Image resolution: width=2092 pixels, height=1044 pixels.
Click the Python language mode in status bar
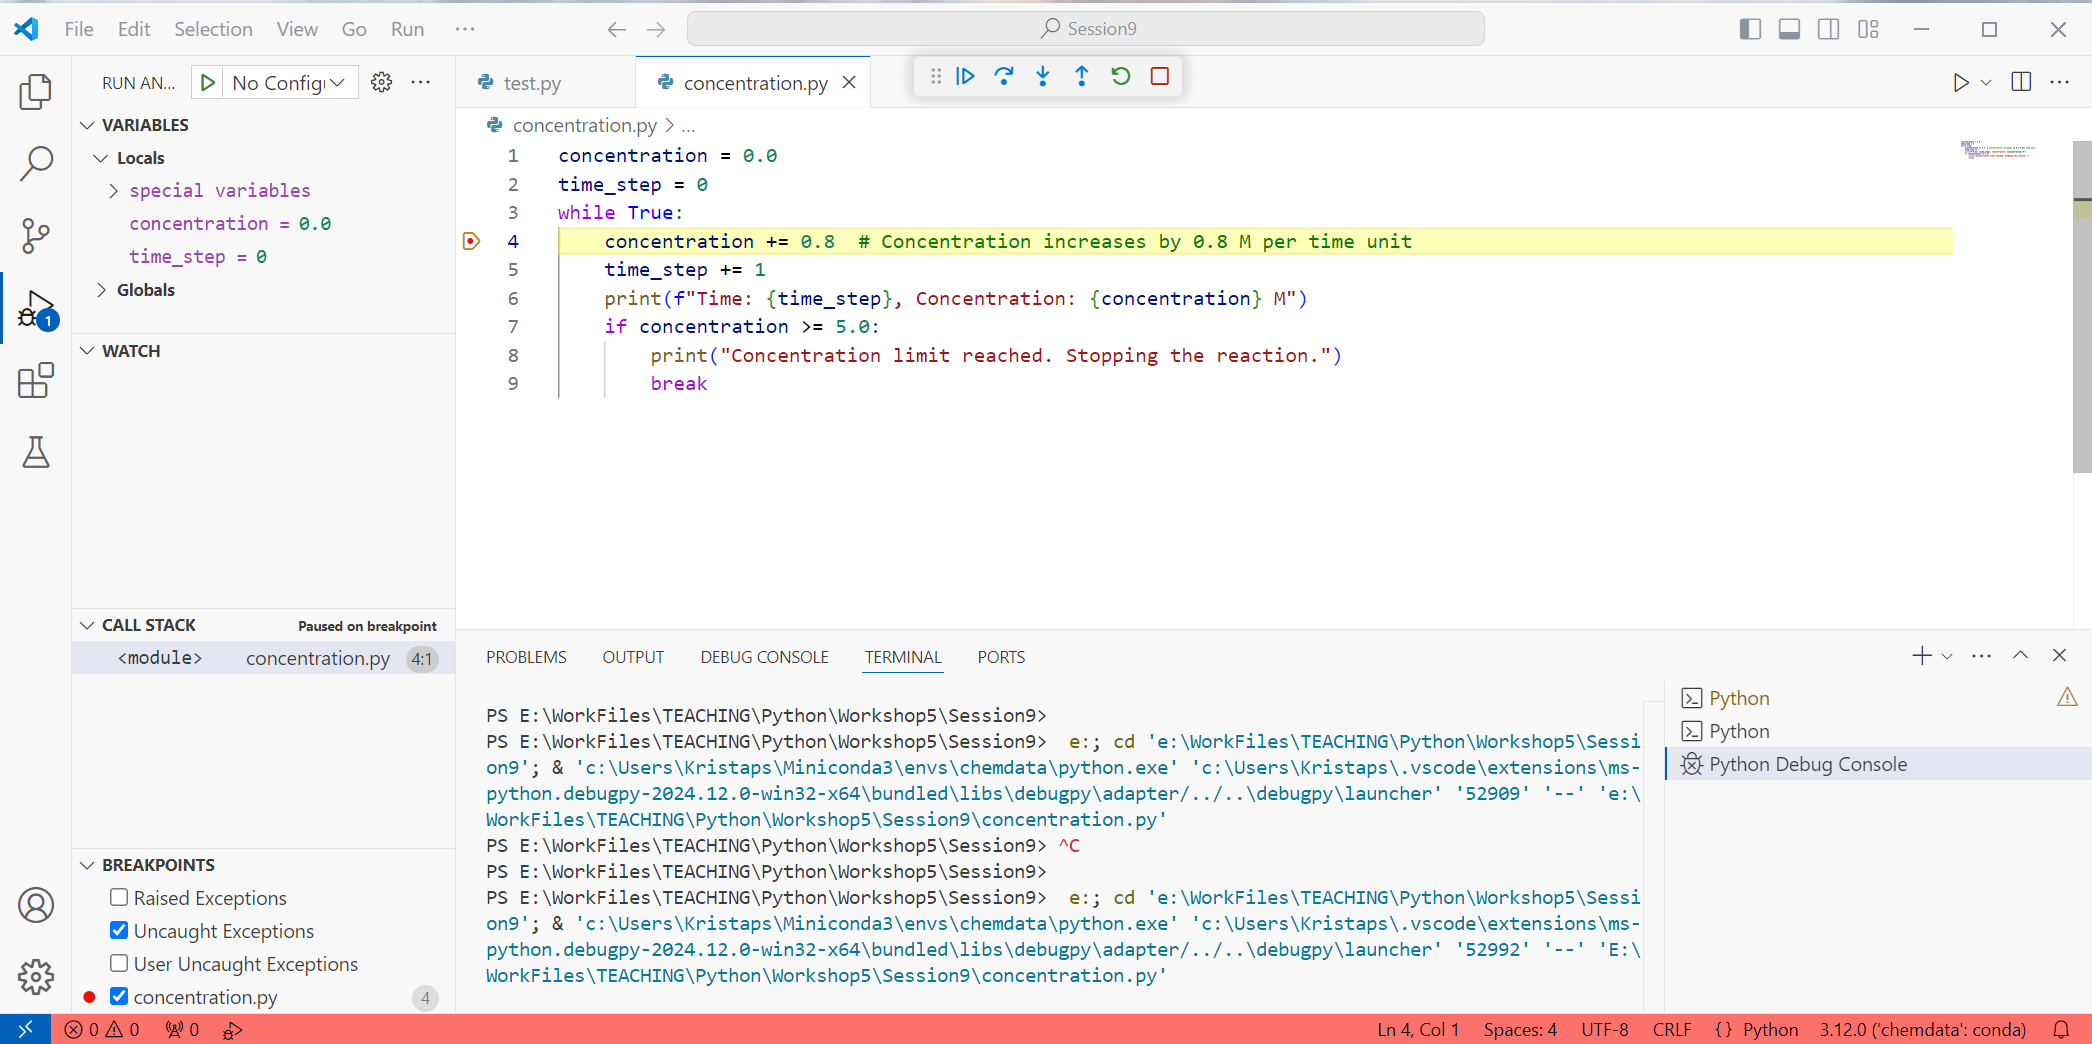point(1770,1029)
